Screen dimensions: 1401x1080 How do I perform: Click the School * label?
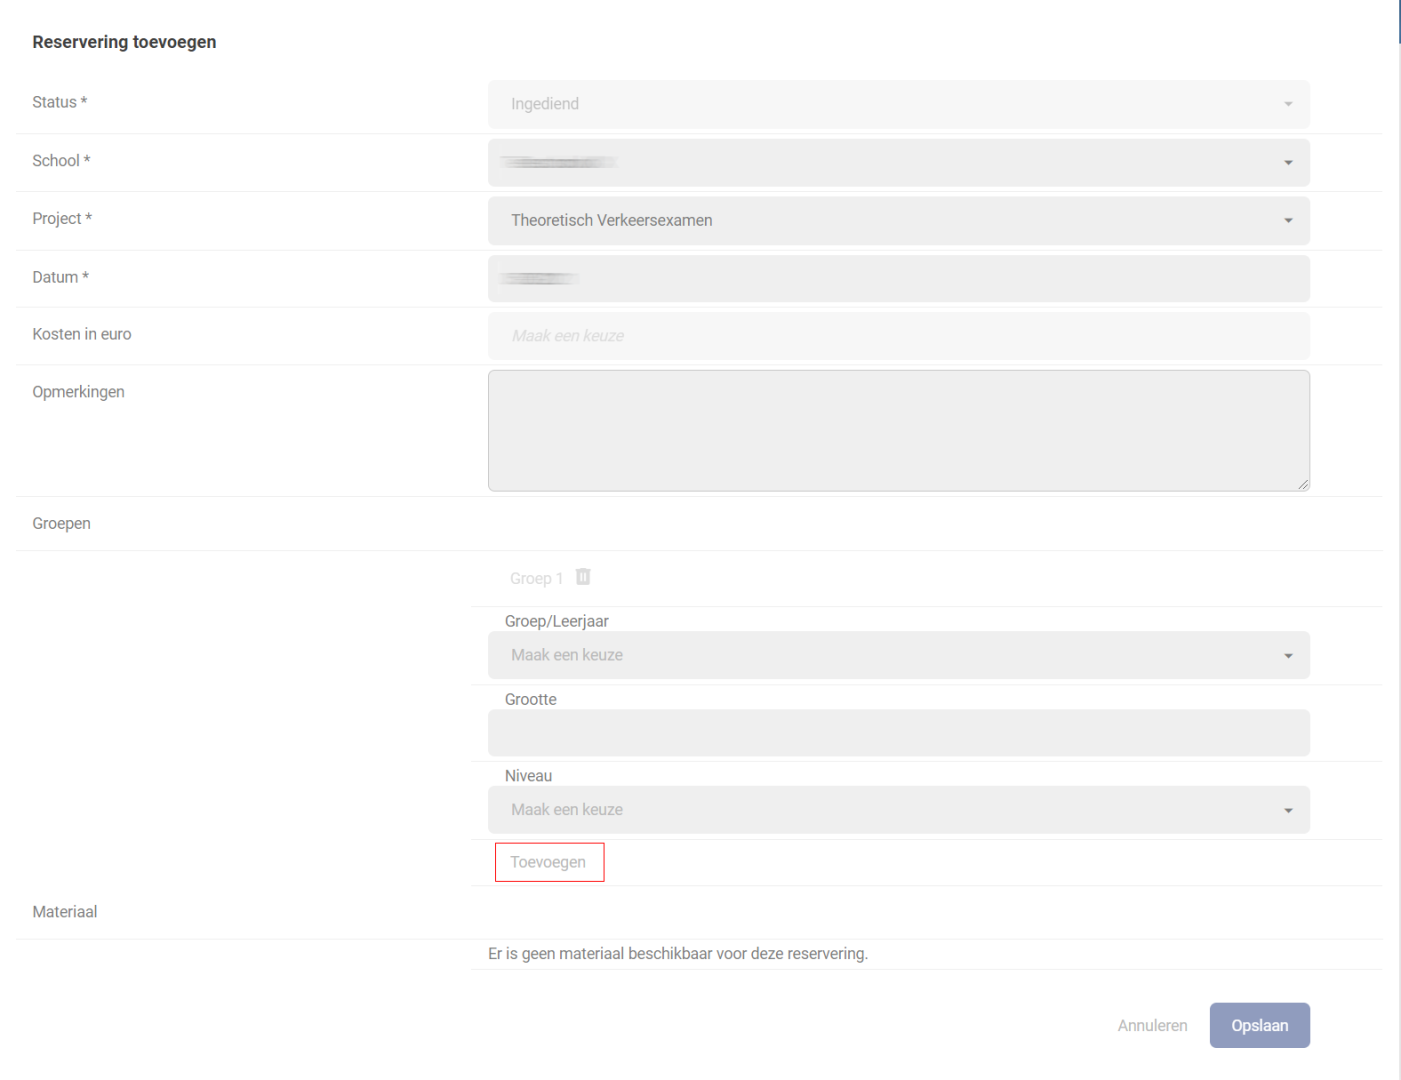(x=61, y=160)
